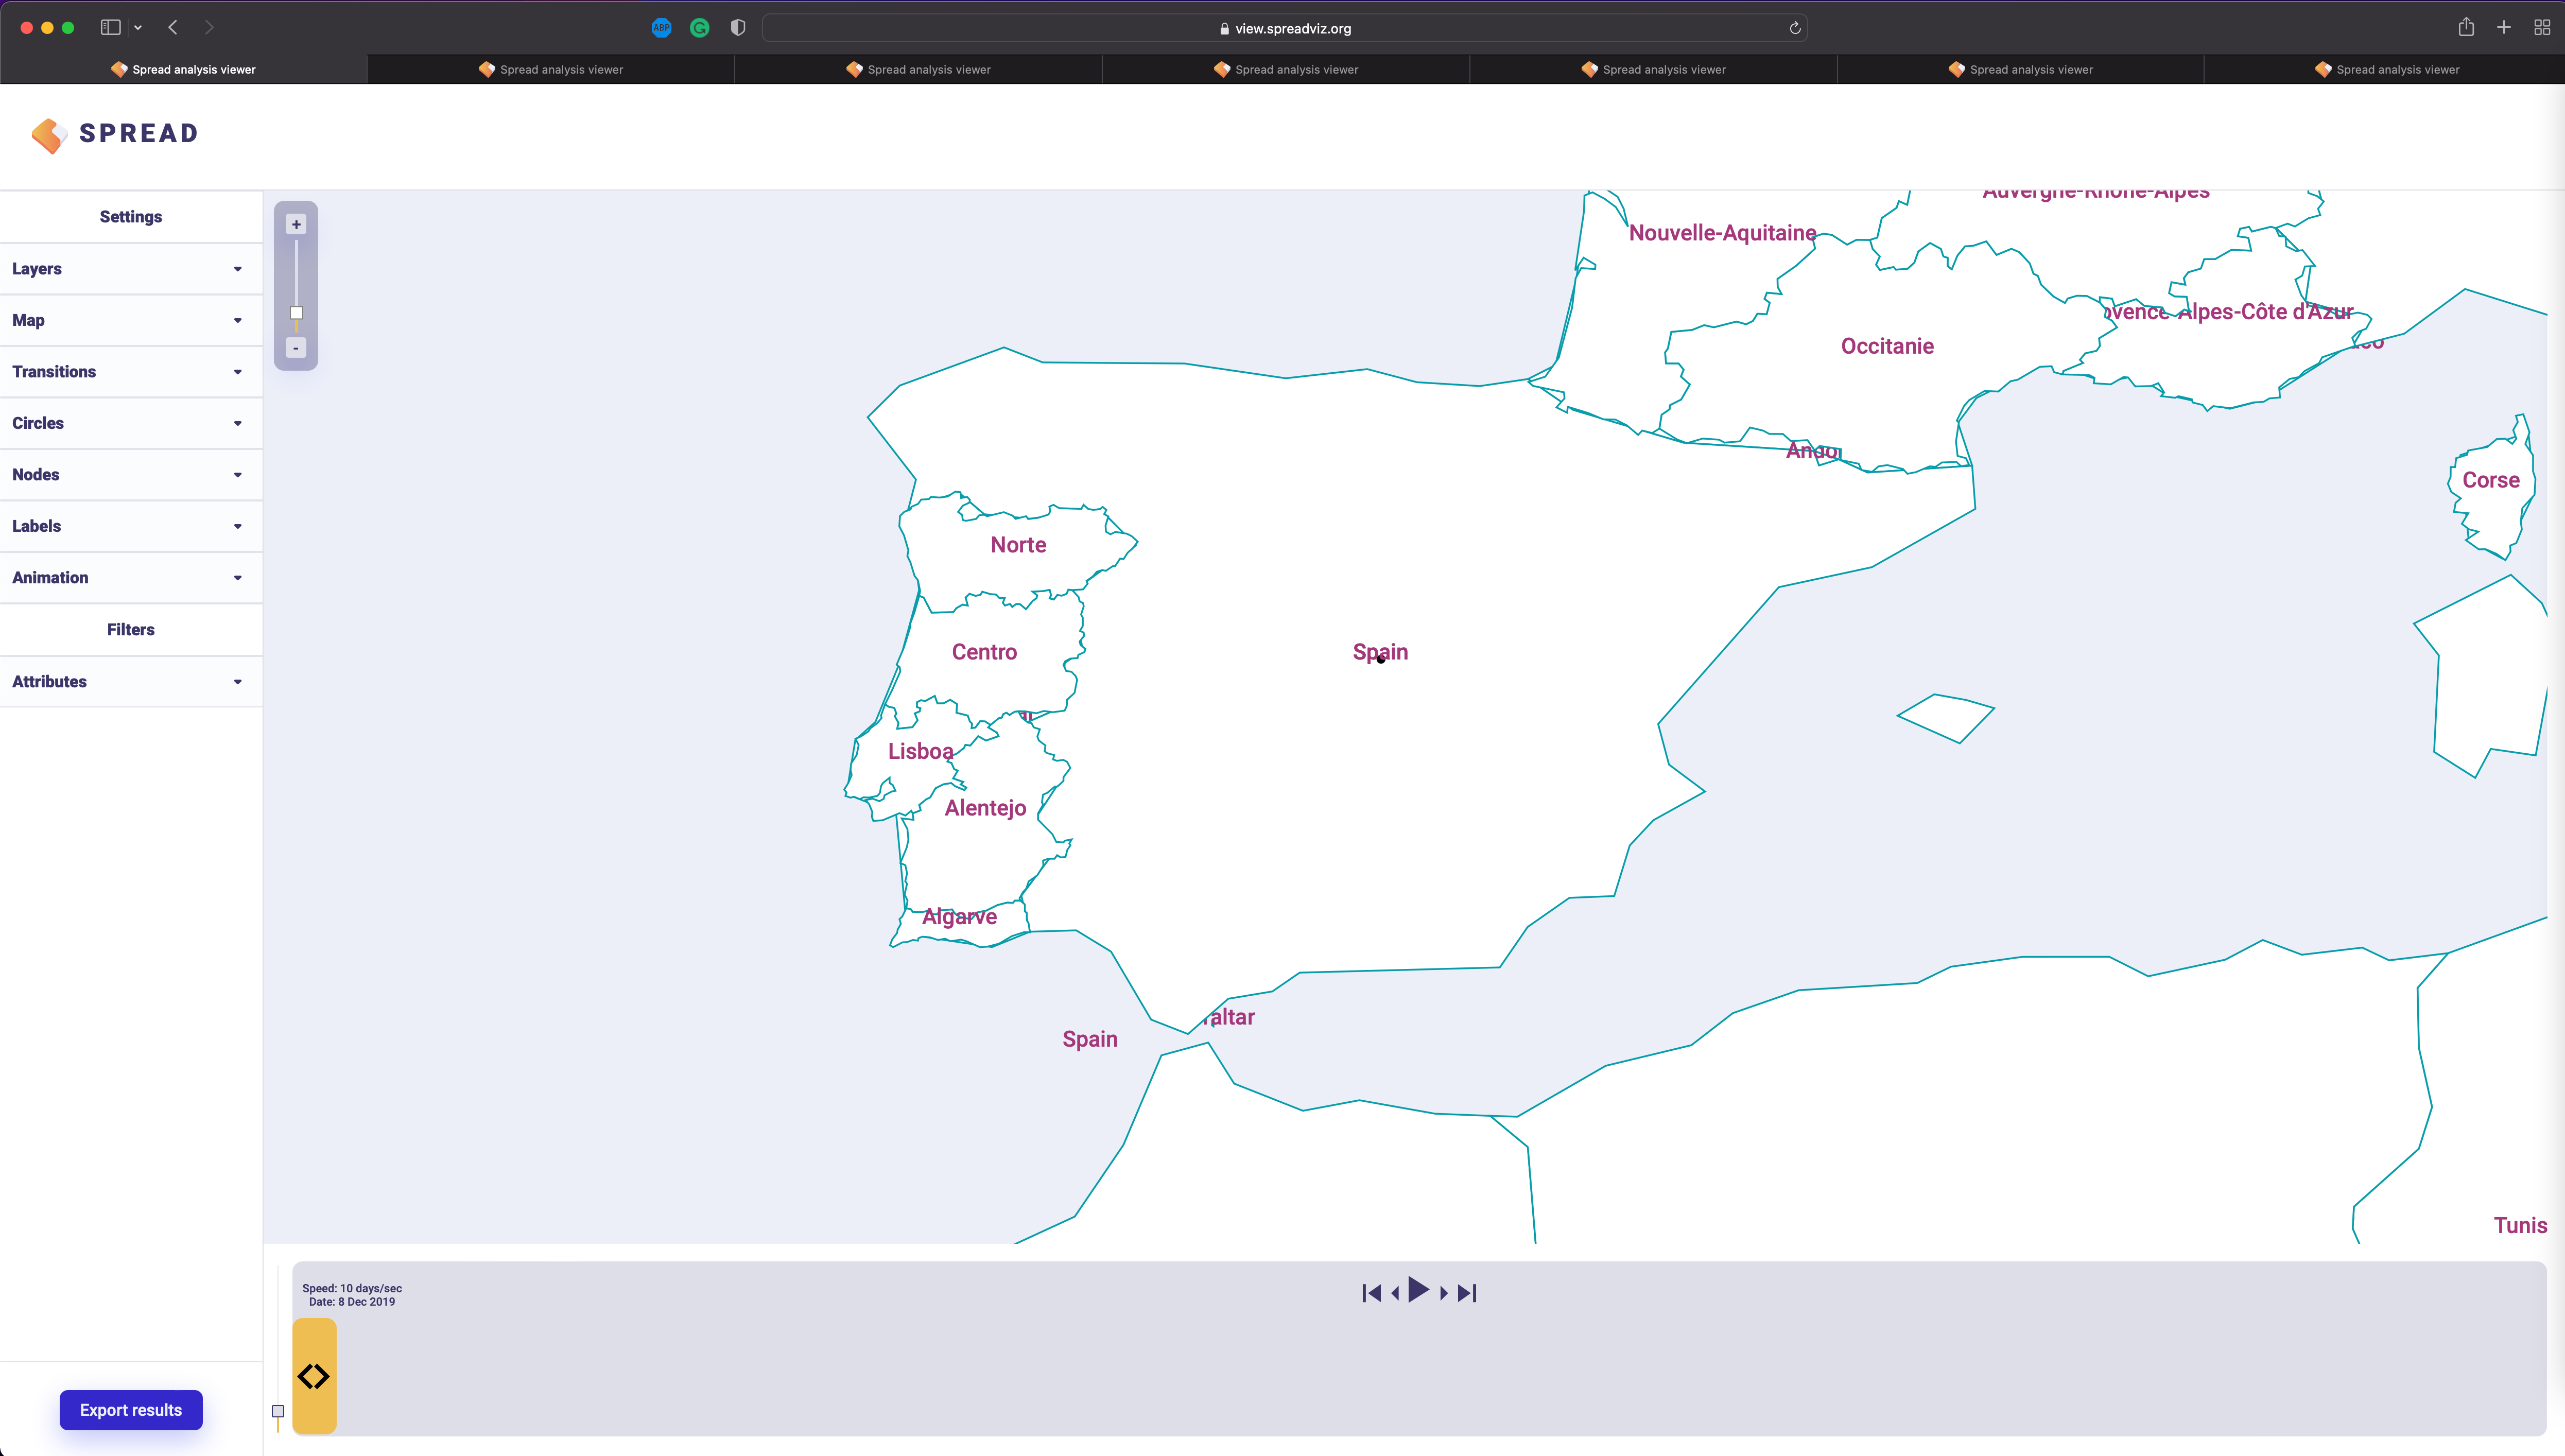Switch to the second Spread analysis viewer tab
The height and width of the screenshot is (1456, 2565).
551,69
